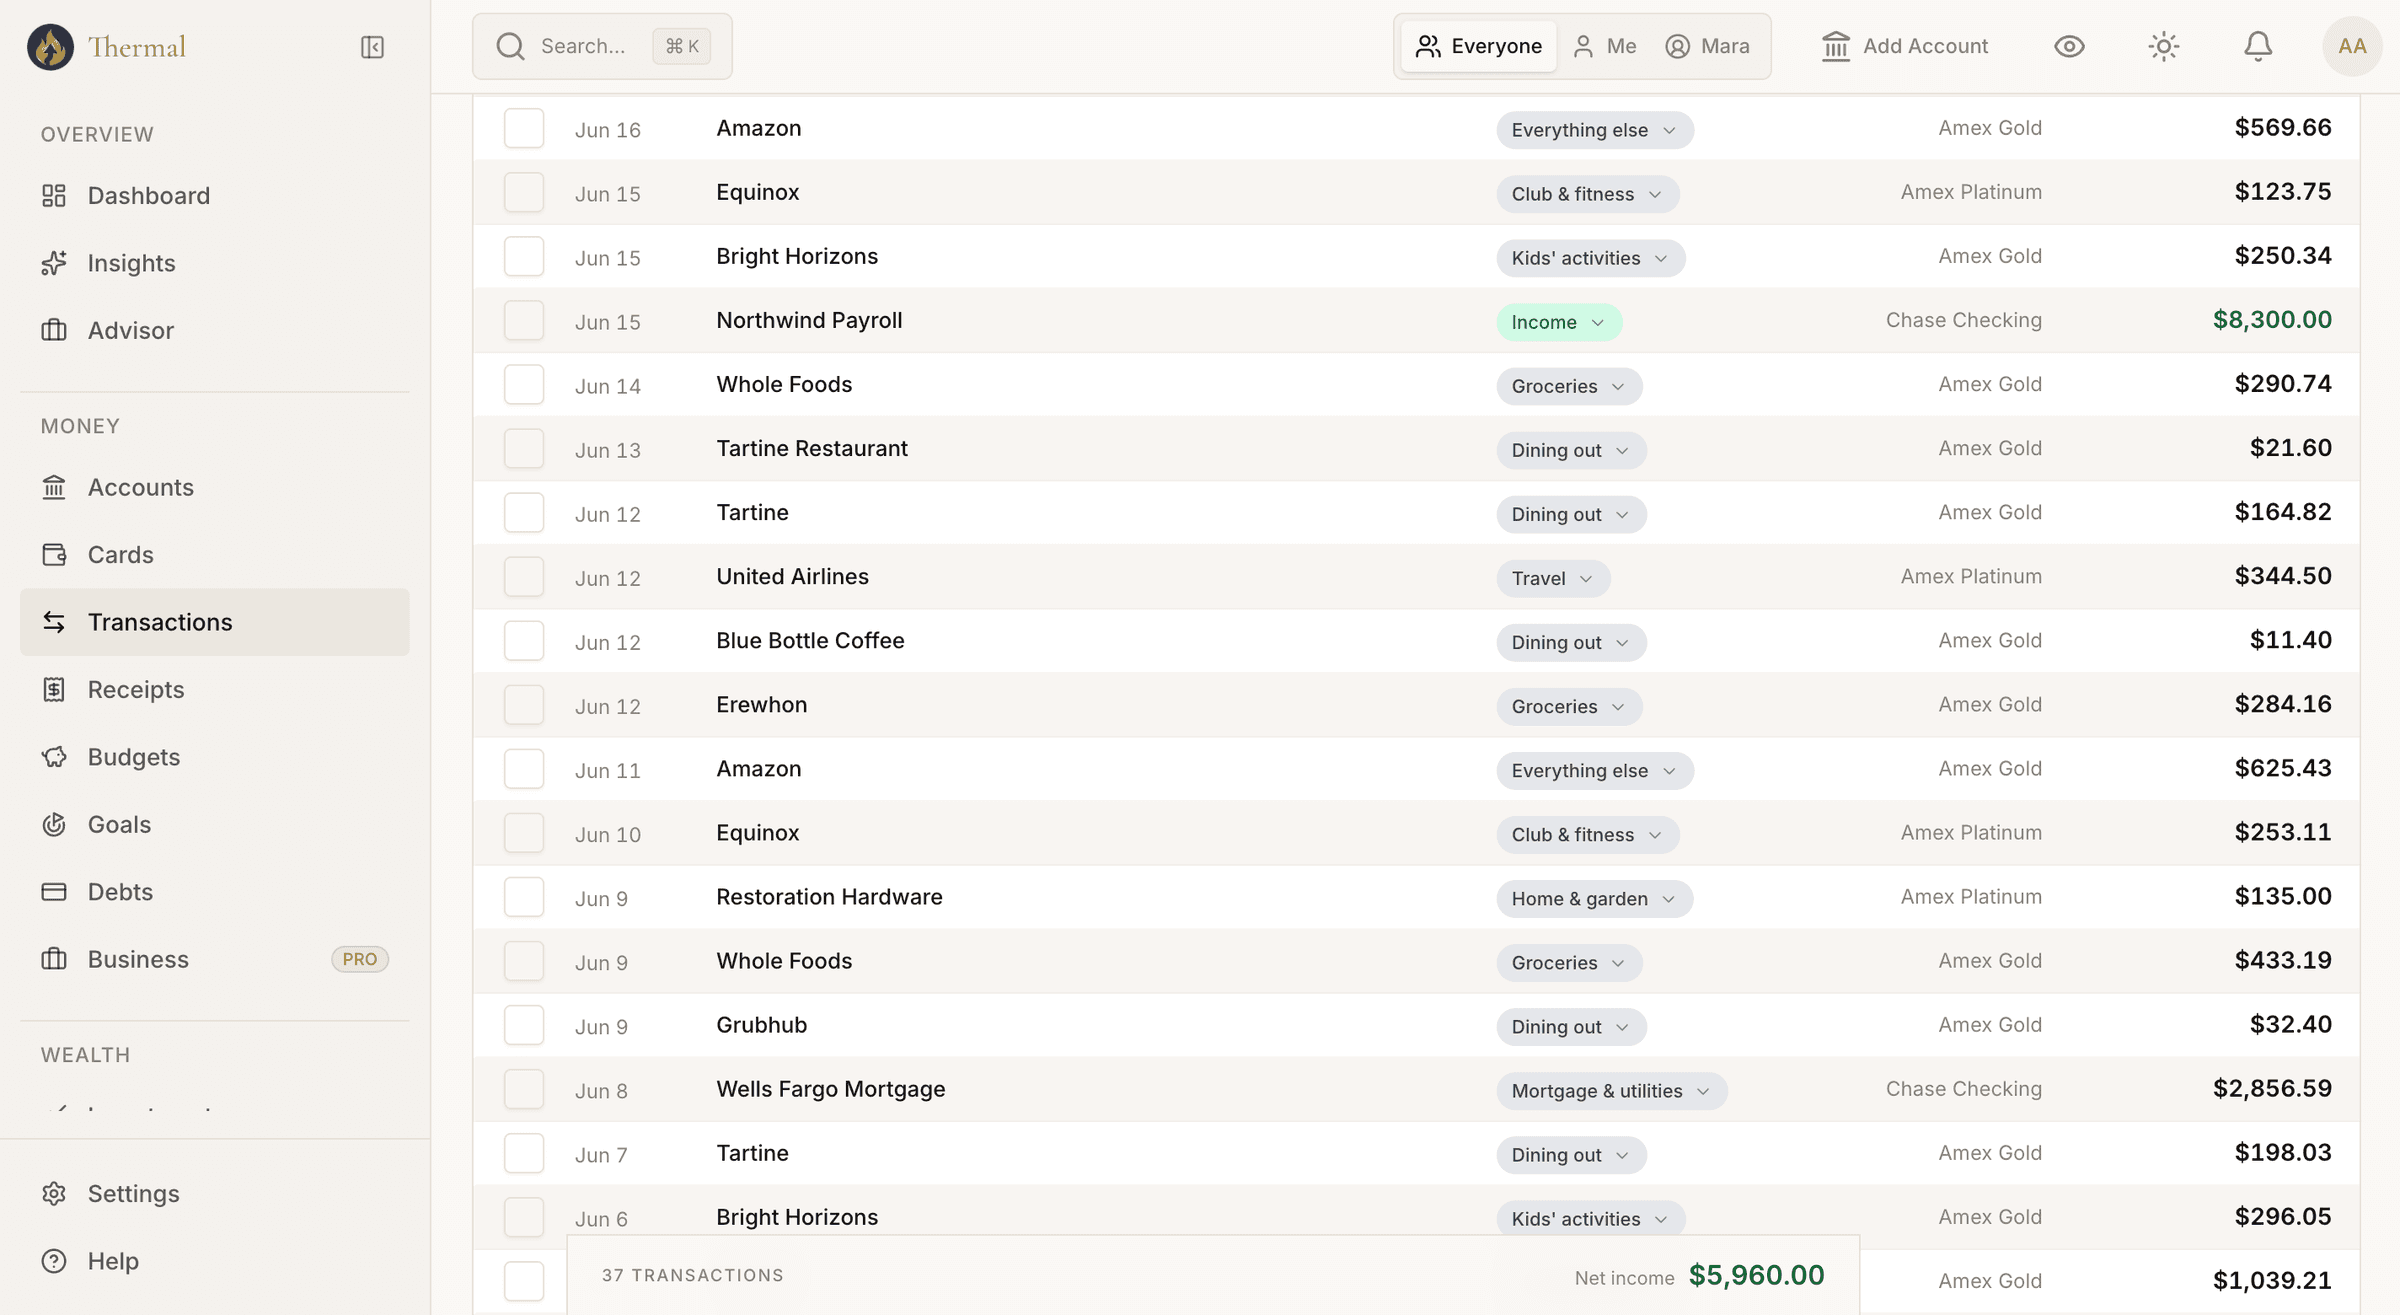Select Jun 14 Whole Foods checkbox
2400x1315 pixels.
tap(524, 384)
